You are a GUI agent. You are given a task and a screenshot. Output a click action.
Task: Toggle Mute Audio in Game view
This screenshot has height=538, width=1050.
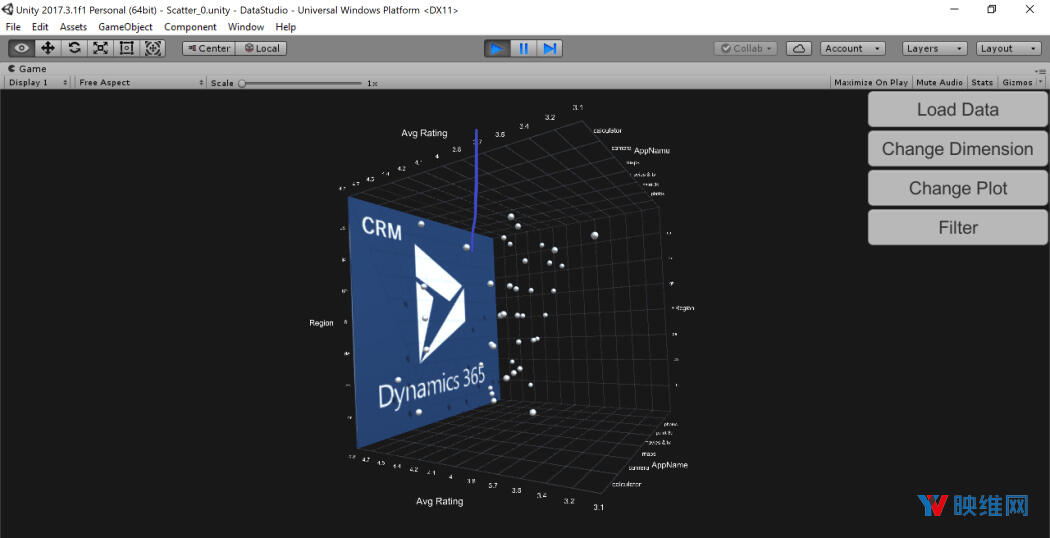(939, 82)
